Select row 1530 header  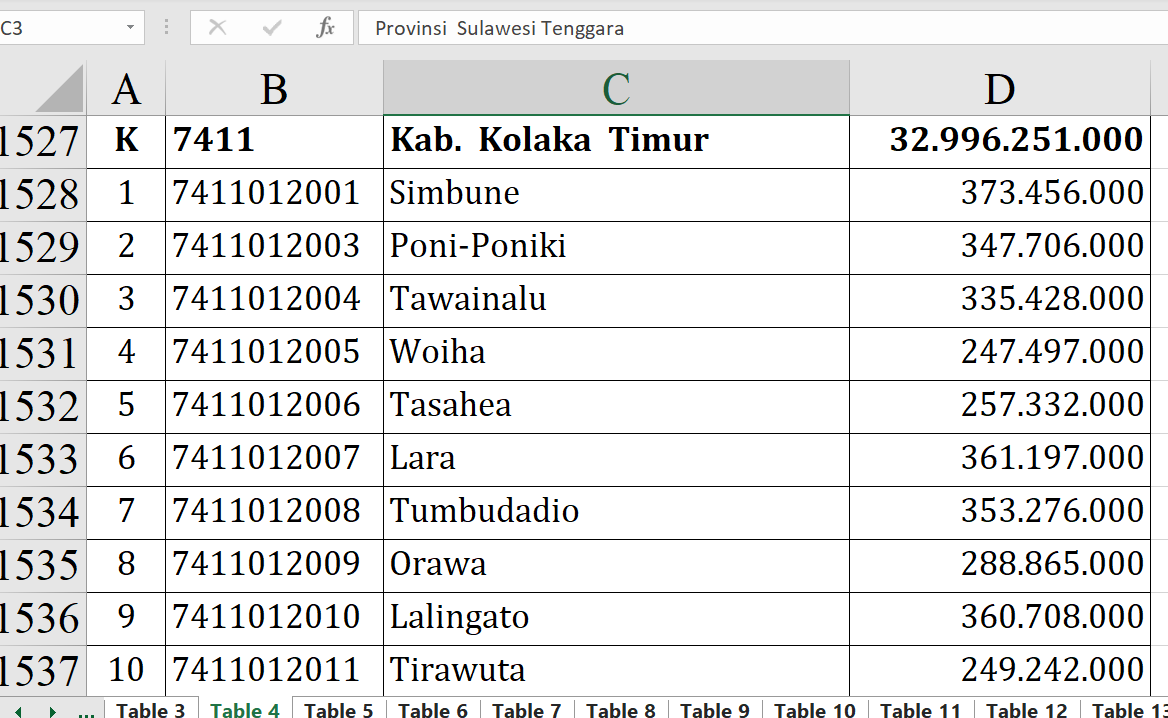[42, 300]
